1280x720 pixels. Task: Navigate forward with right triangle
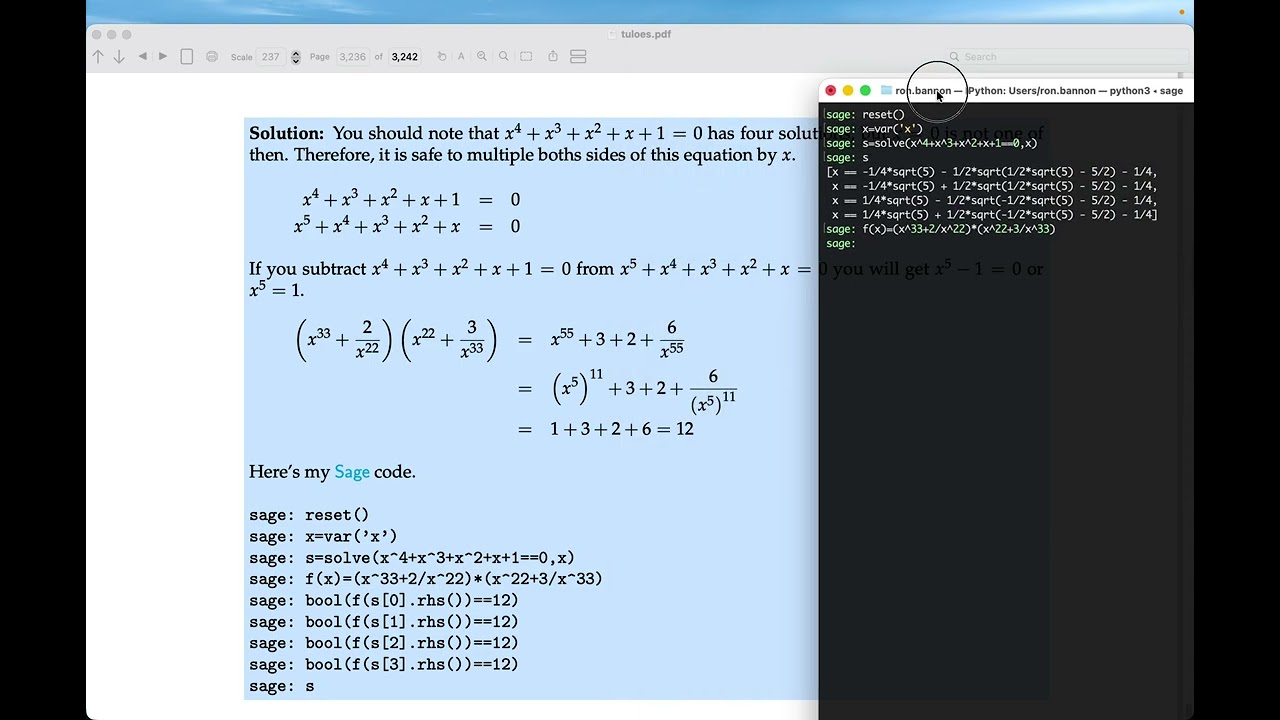point(163,57)
